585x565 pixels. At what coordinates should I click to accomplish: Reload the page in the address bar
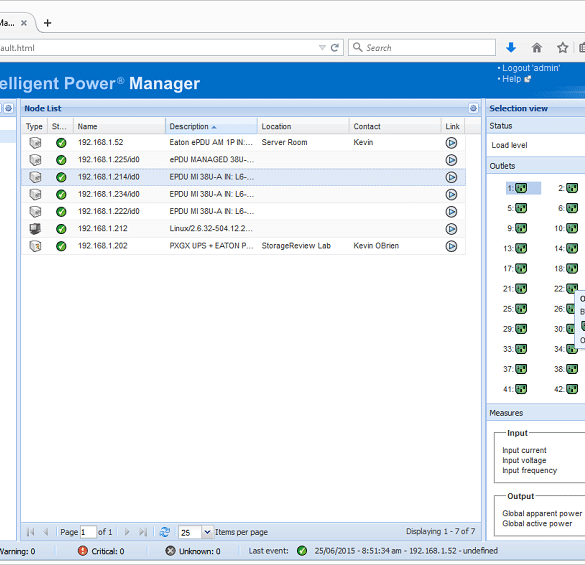335,47
